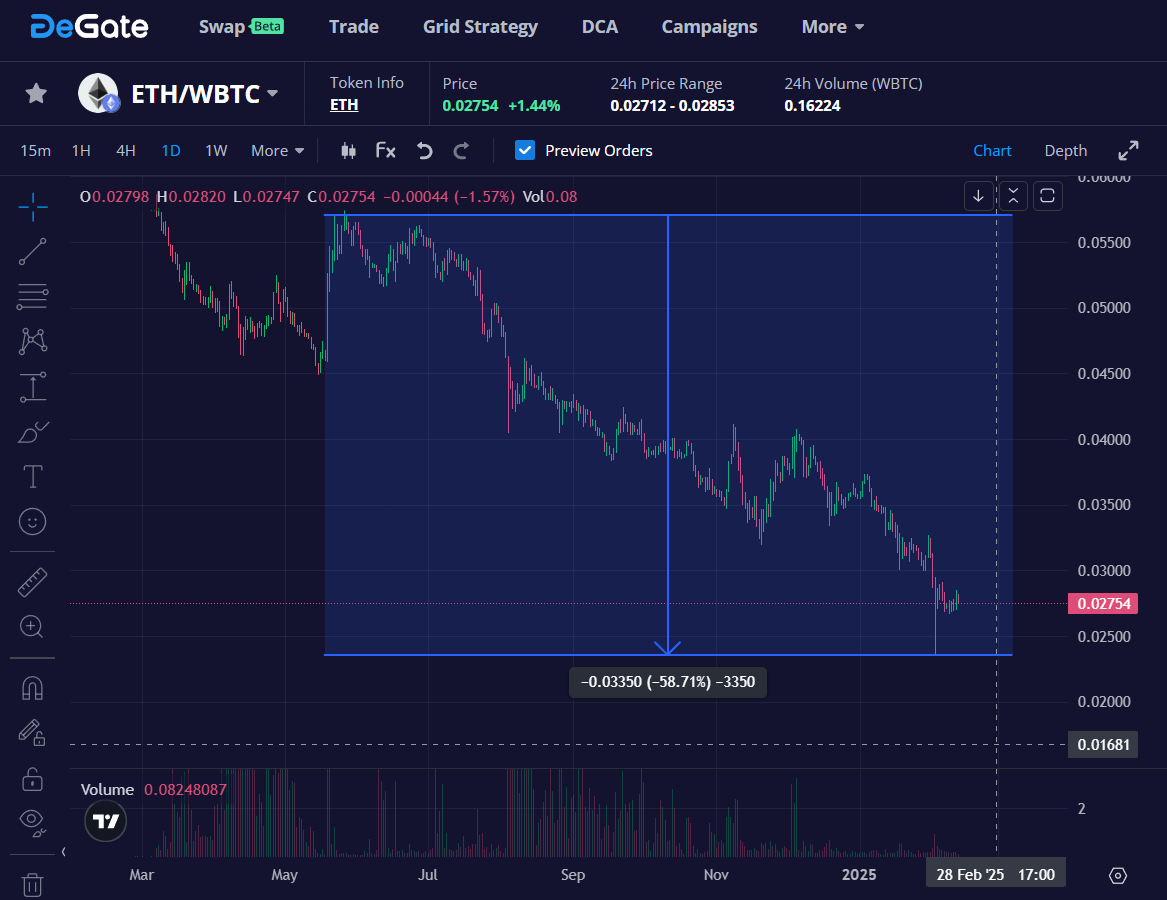Screen dimensions: 1167x900
Task: Select the Text annotation tool
Action: coord(32,476)
